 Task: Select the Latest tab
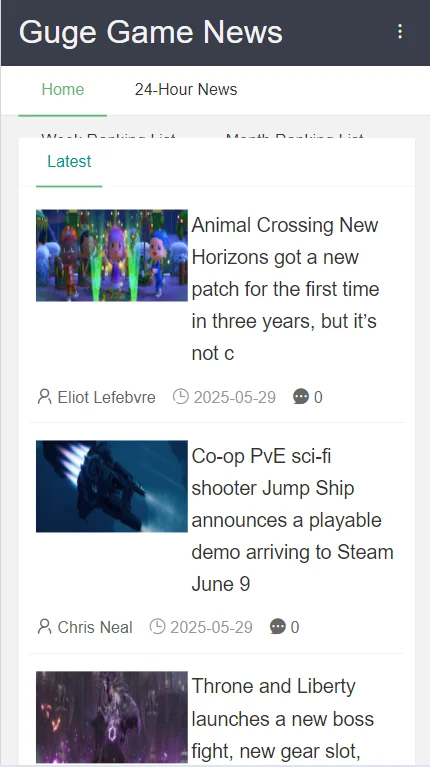(69, 161)
